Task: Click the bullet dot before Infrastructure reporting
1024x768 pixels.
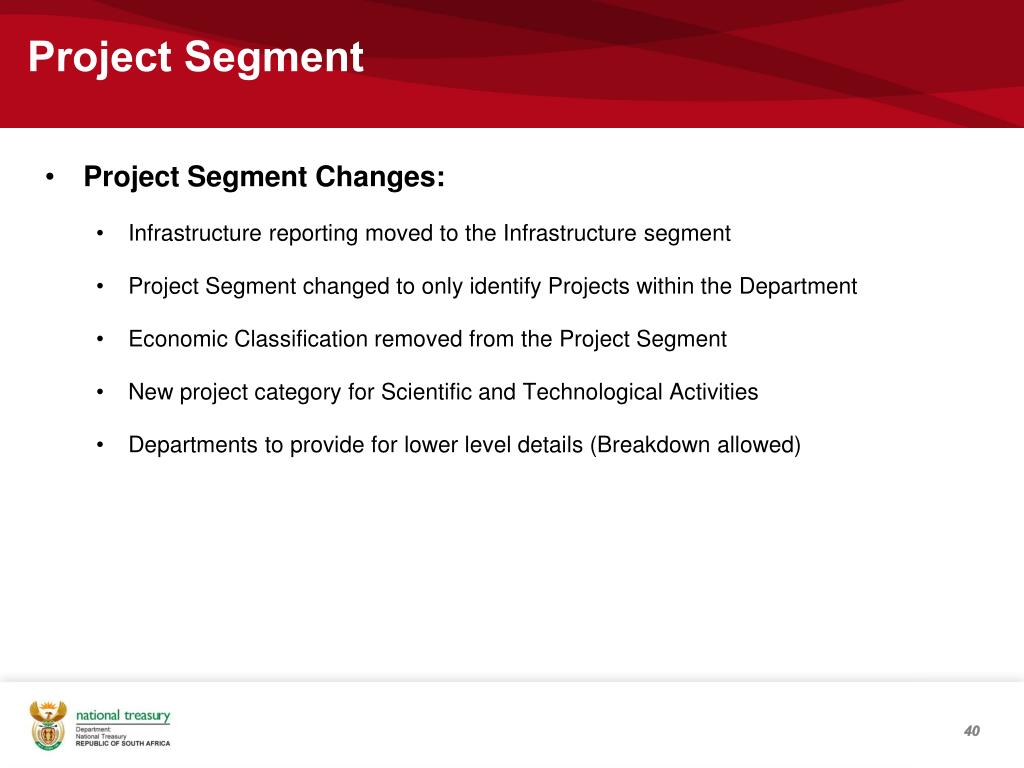Action: pyautogui.click(x=100, y=234)
